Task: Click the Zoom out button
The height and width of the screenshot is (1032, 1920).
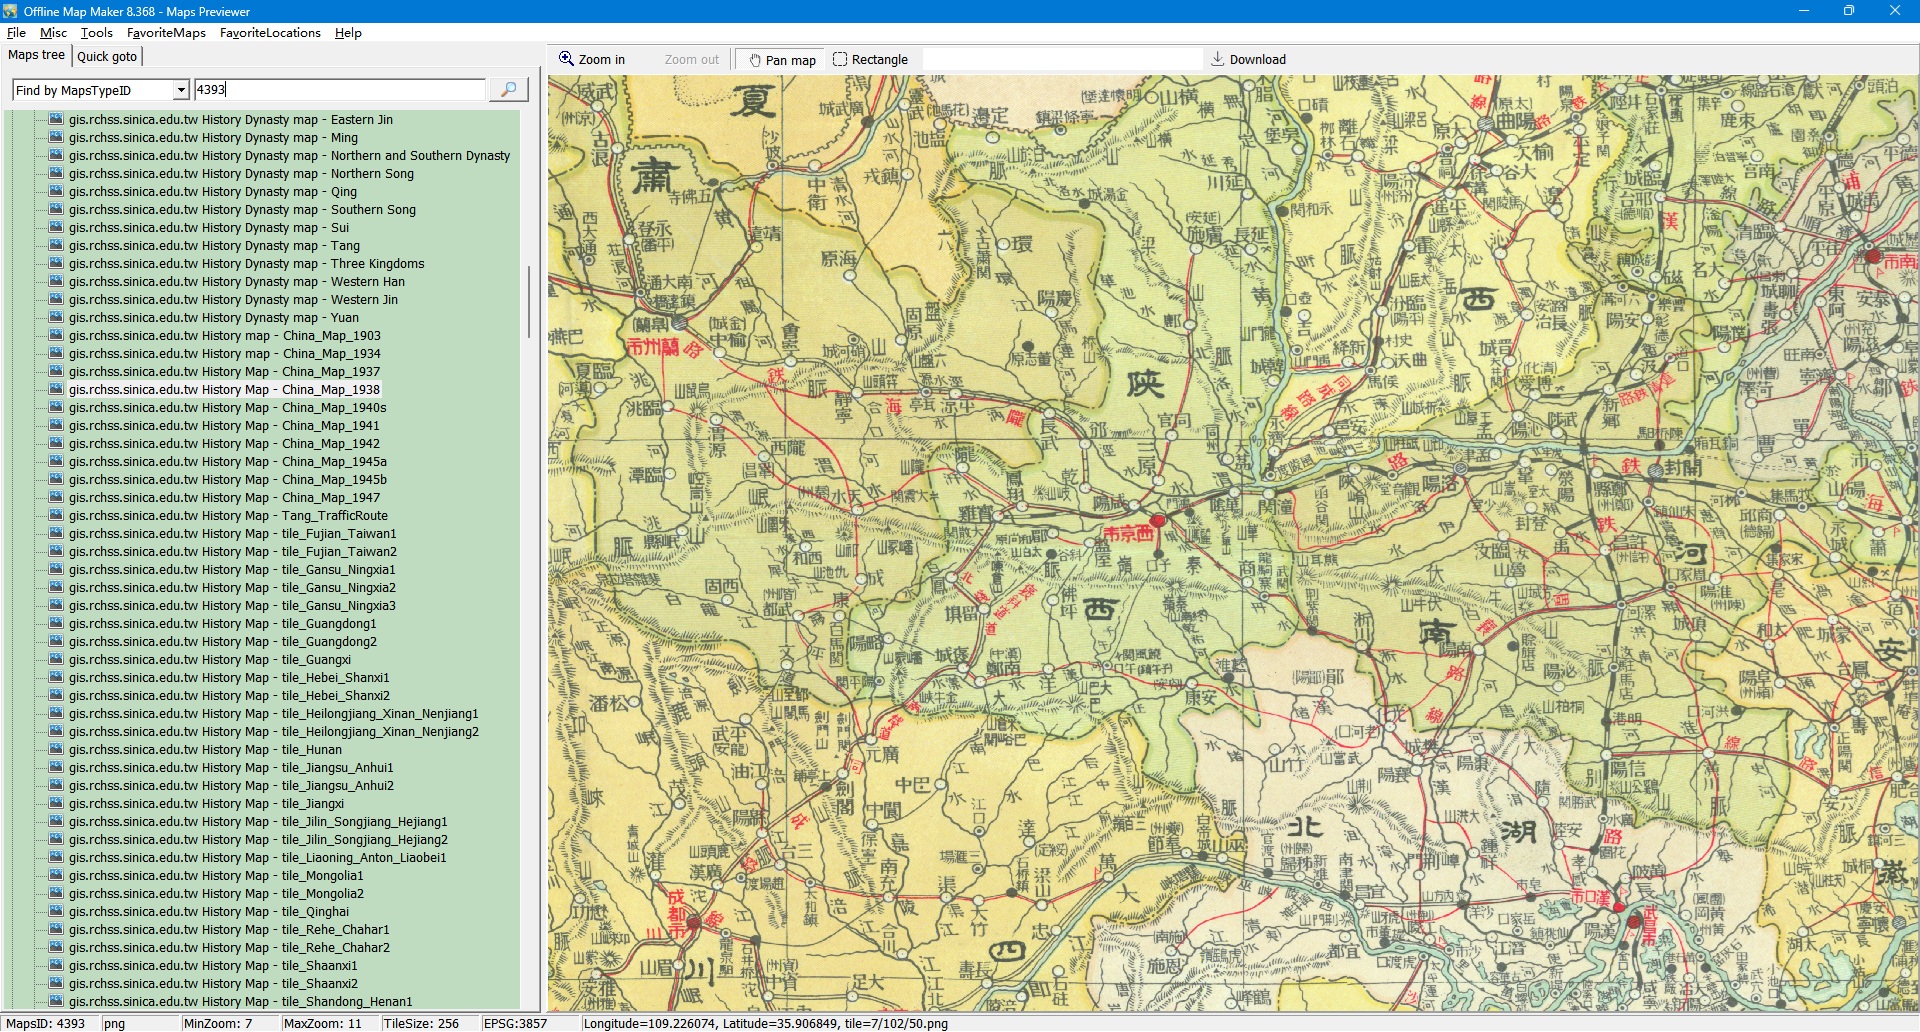Action: click(691, 60)
